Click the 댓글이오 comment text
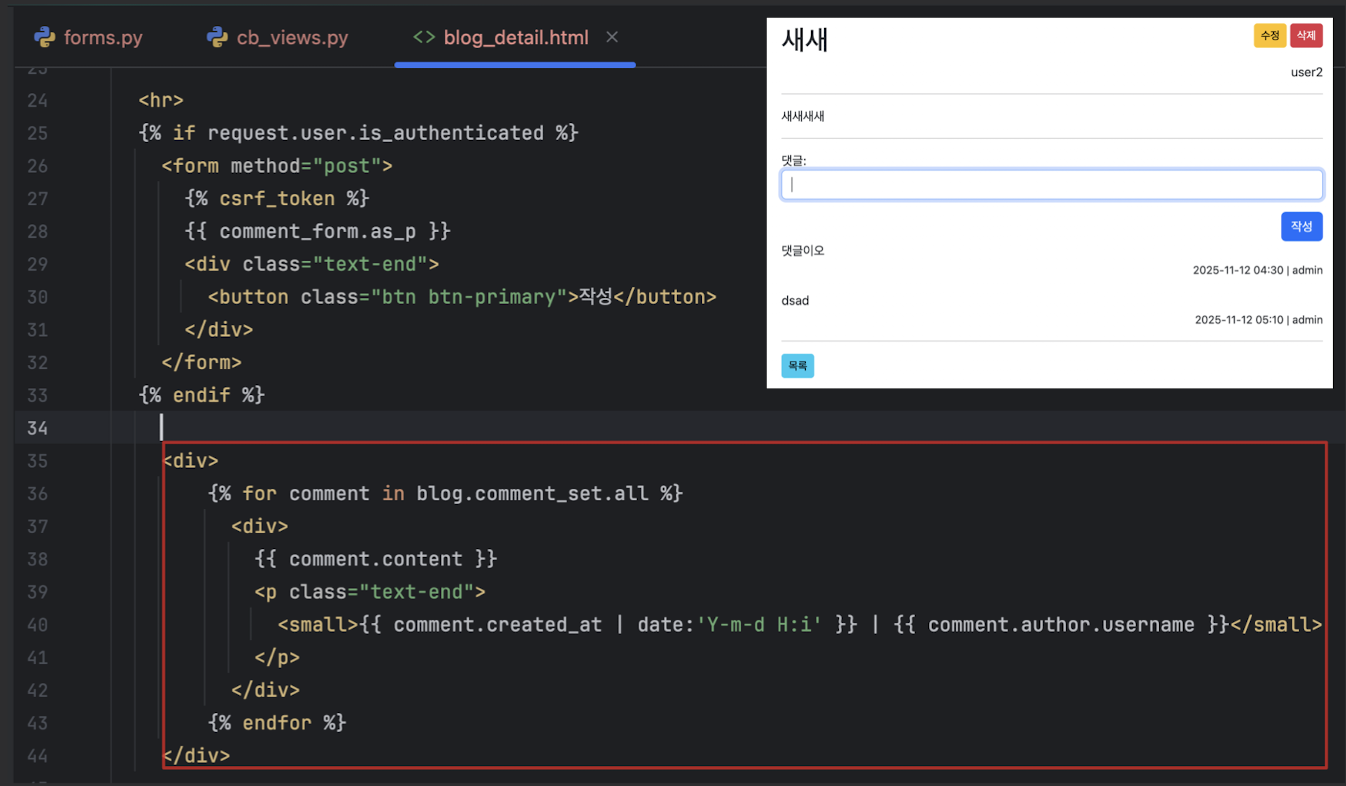 pos(803,250)
